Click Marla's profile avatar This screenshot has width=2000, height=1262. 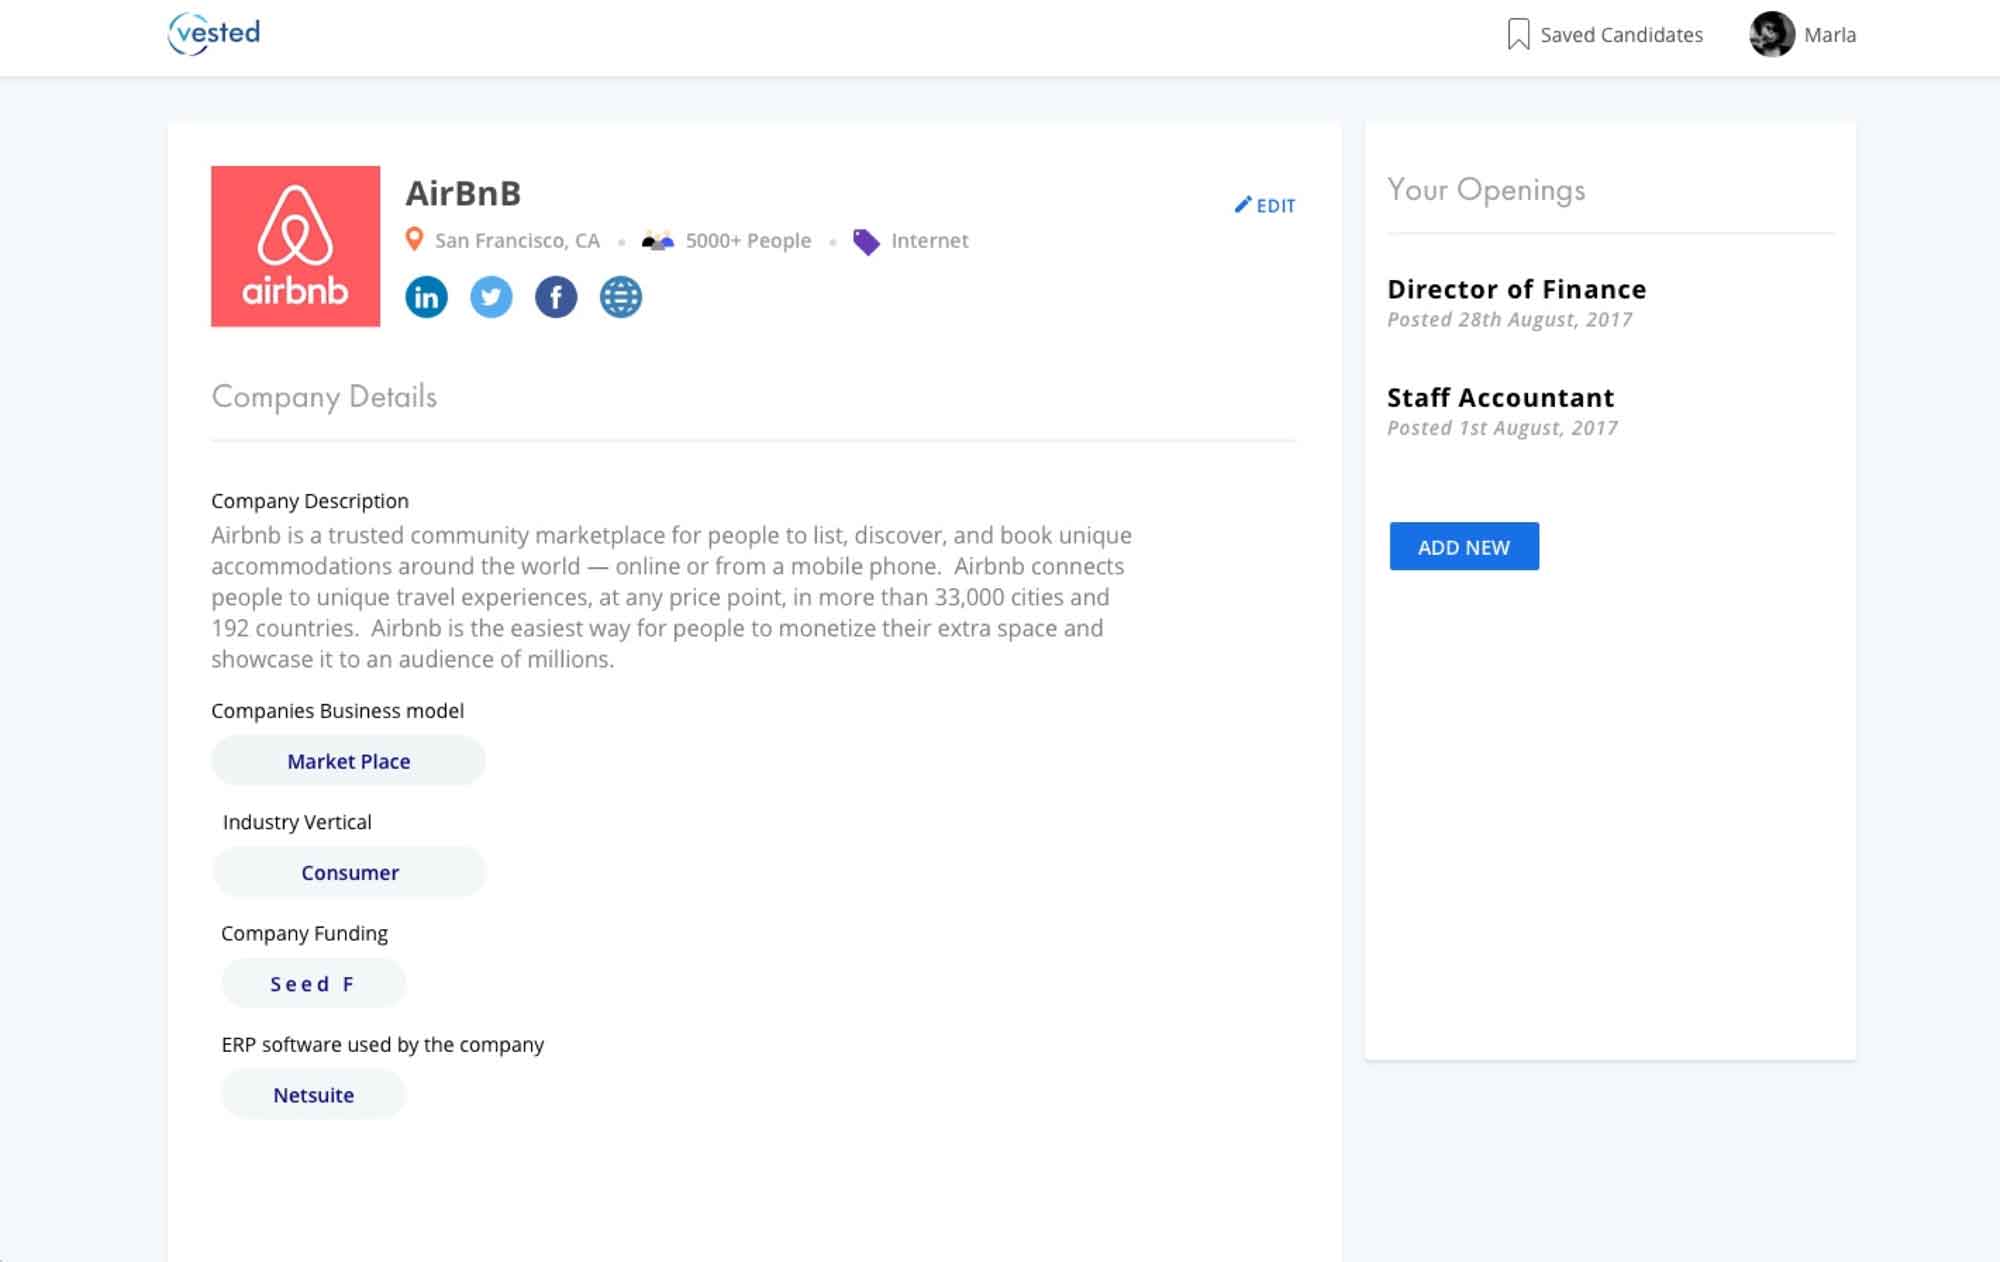[1772, 34]
